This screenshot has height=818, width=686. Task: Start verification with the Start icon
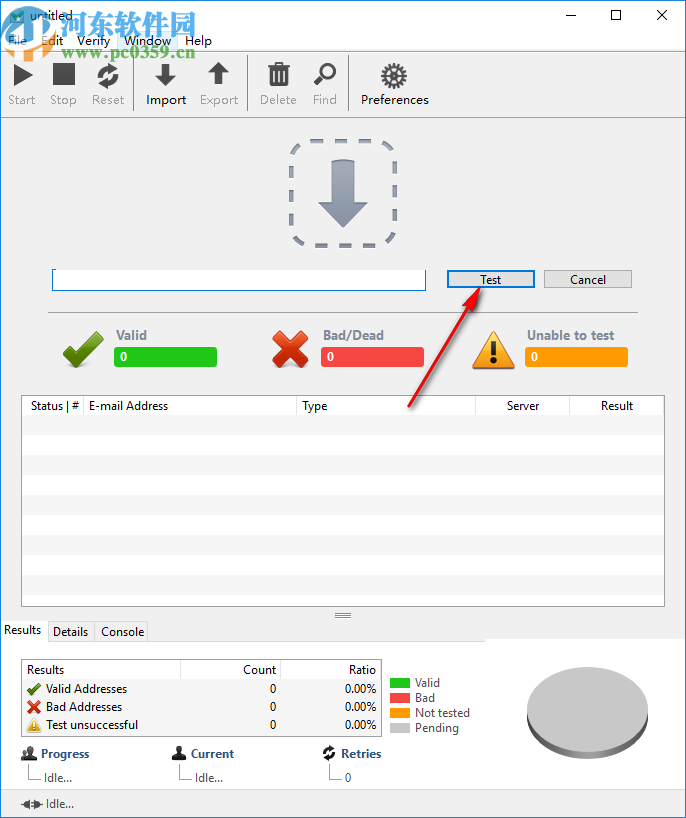coord(22,76)
